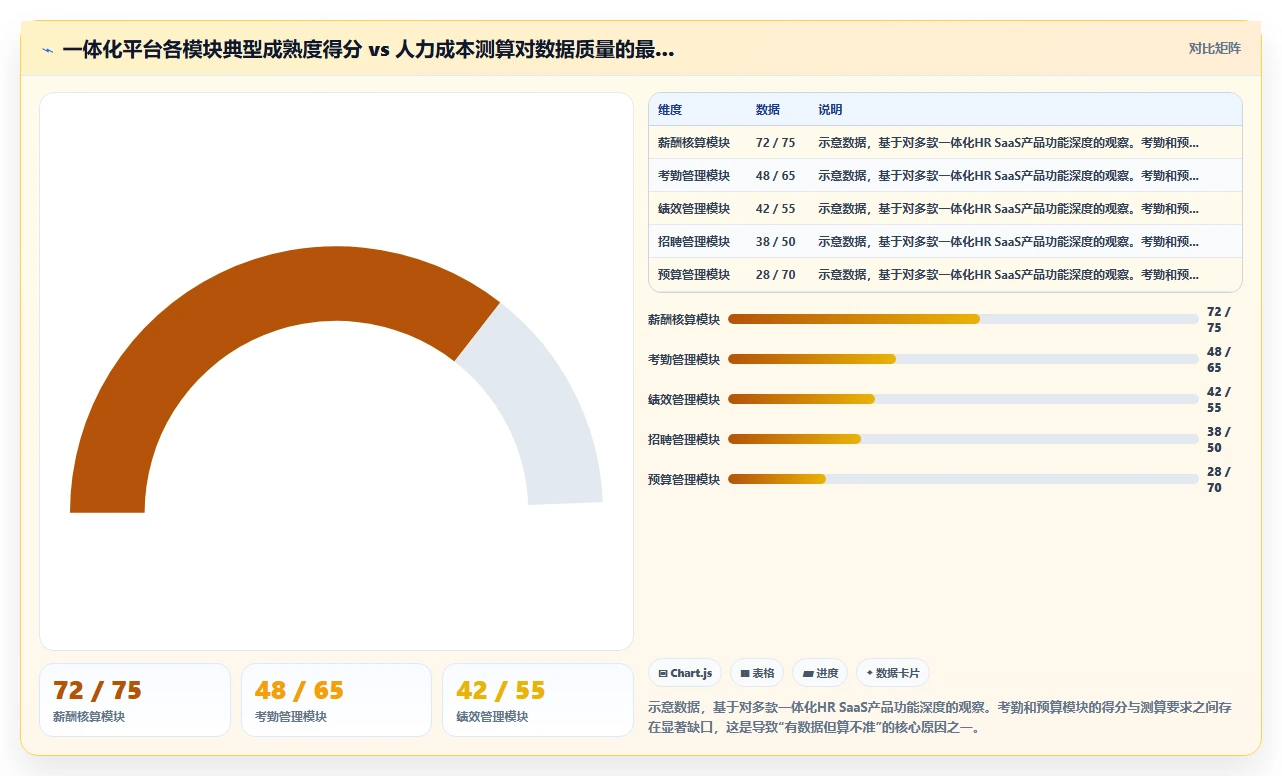Select the 数据卡片 chip
This screenshot has height=776, width=1282.
point(893,673)
